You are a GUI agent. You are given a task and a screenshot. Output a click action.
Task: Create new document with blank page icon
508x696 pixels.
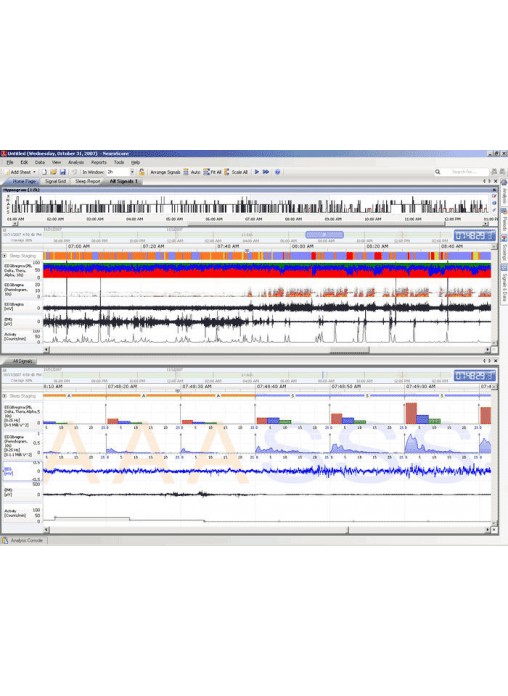click(x=44, y=172)
